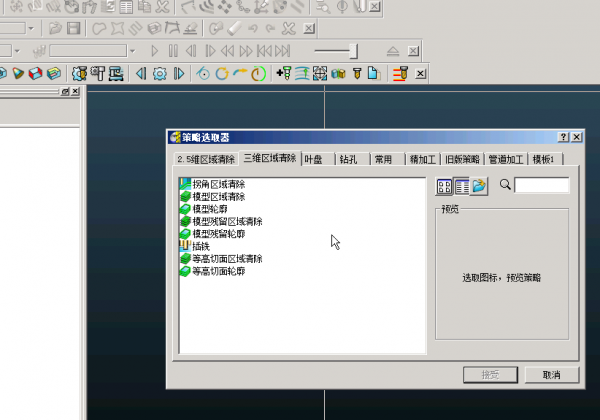
Task: Step the simulation back one move
Action: click(191, 50)
